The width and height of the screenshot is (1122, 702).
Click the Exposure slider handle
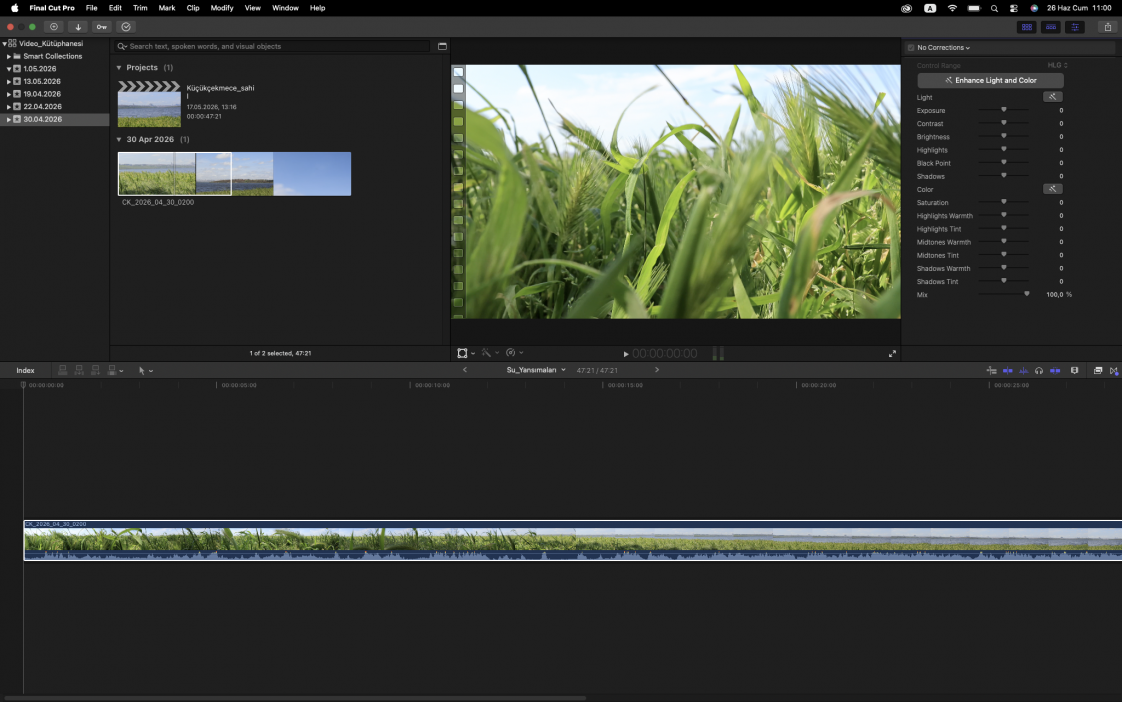click(1003, 110)
